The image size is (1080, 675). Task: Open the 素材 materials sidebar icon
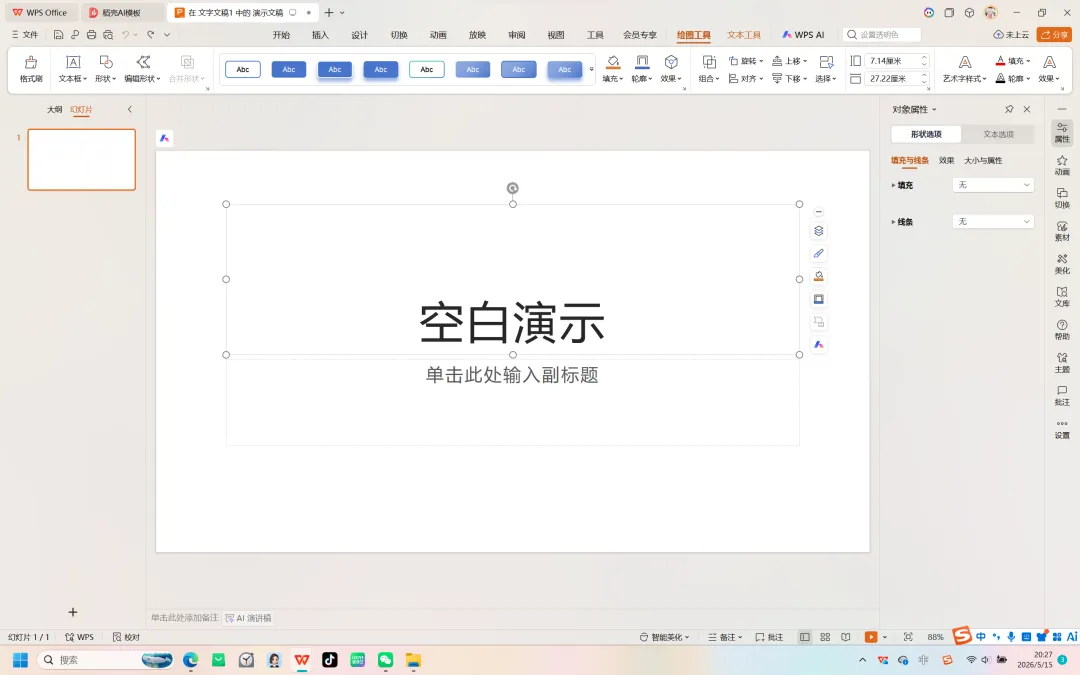pyautogui.click(x=1062, y=231)
